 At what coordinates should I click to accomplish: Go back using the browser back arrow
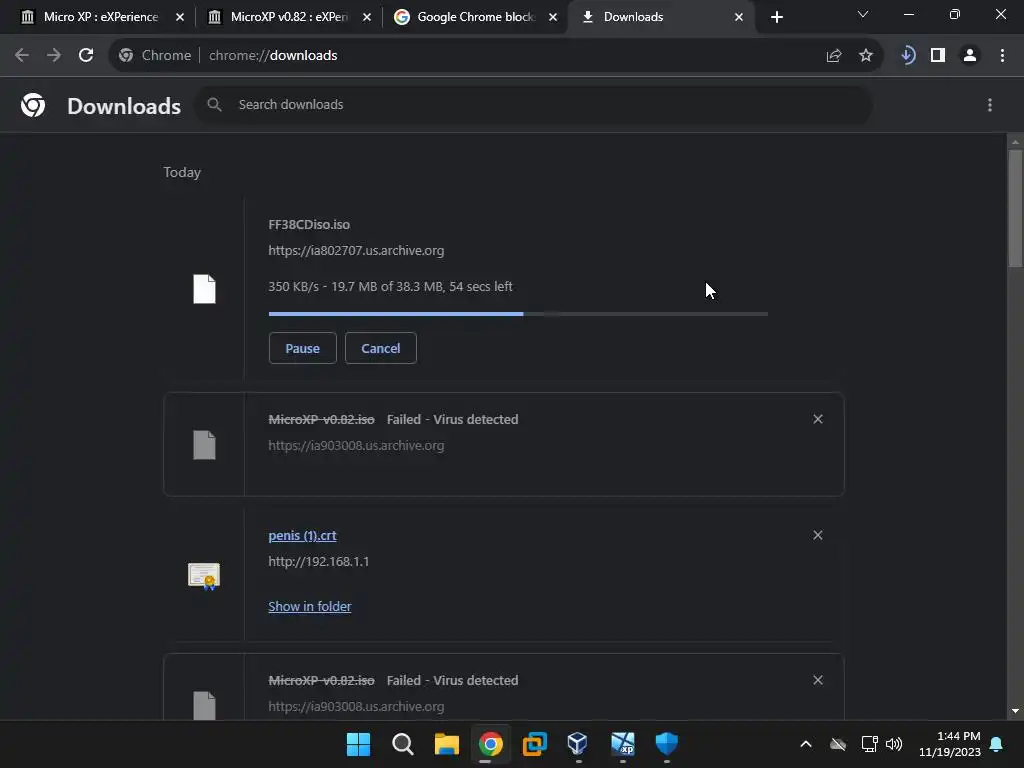click(22, 56)
